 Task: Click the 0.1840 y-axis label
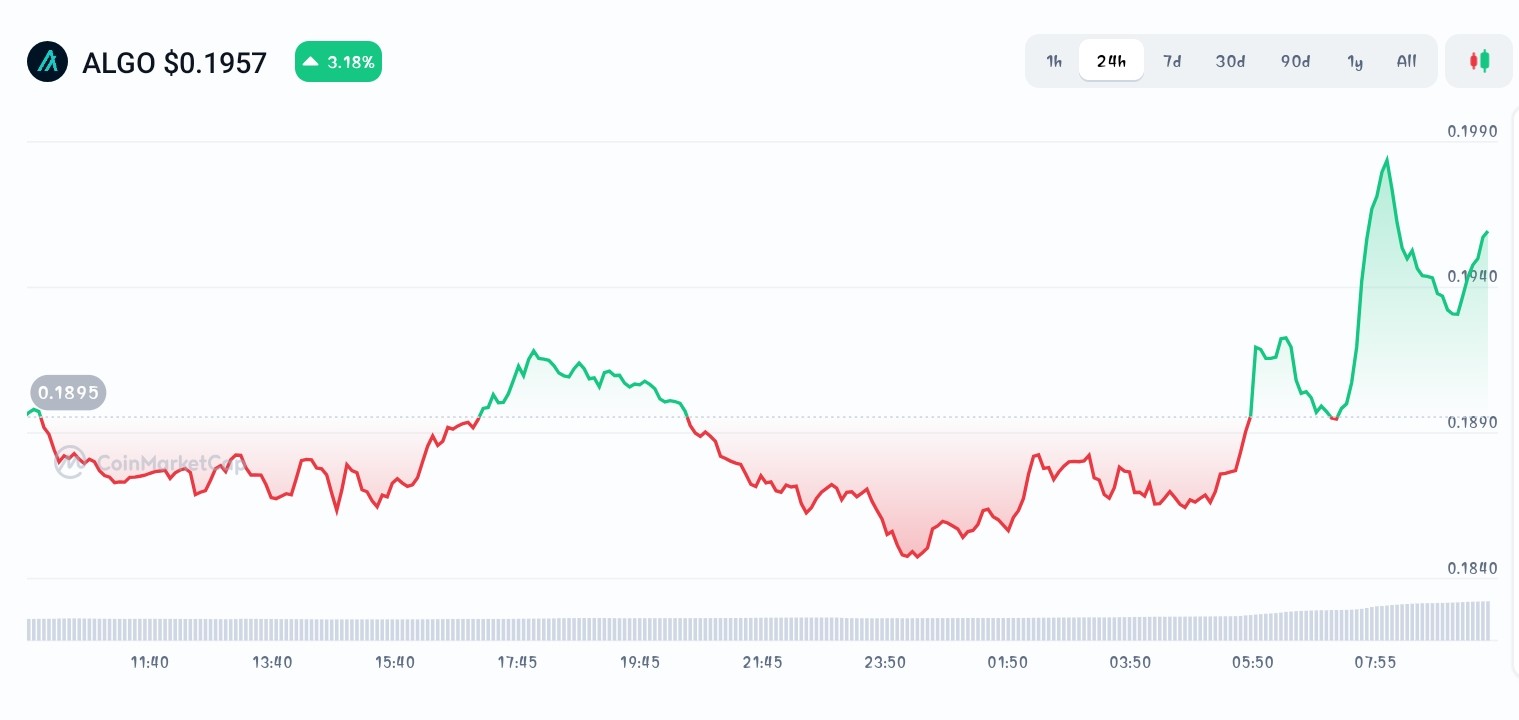pyautogui.click(x=1472, y=568)
